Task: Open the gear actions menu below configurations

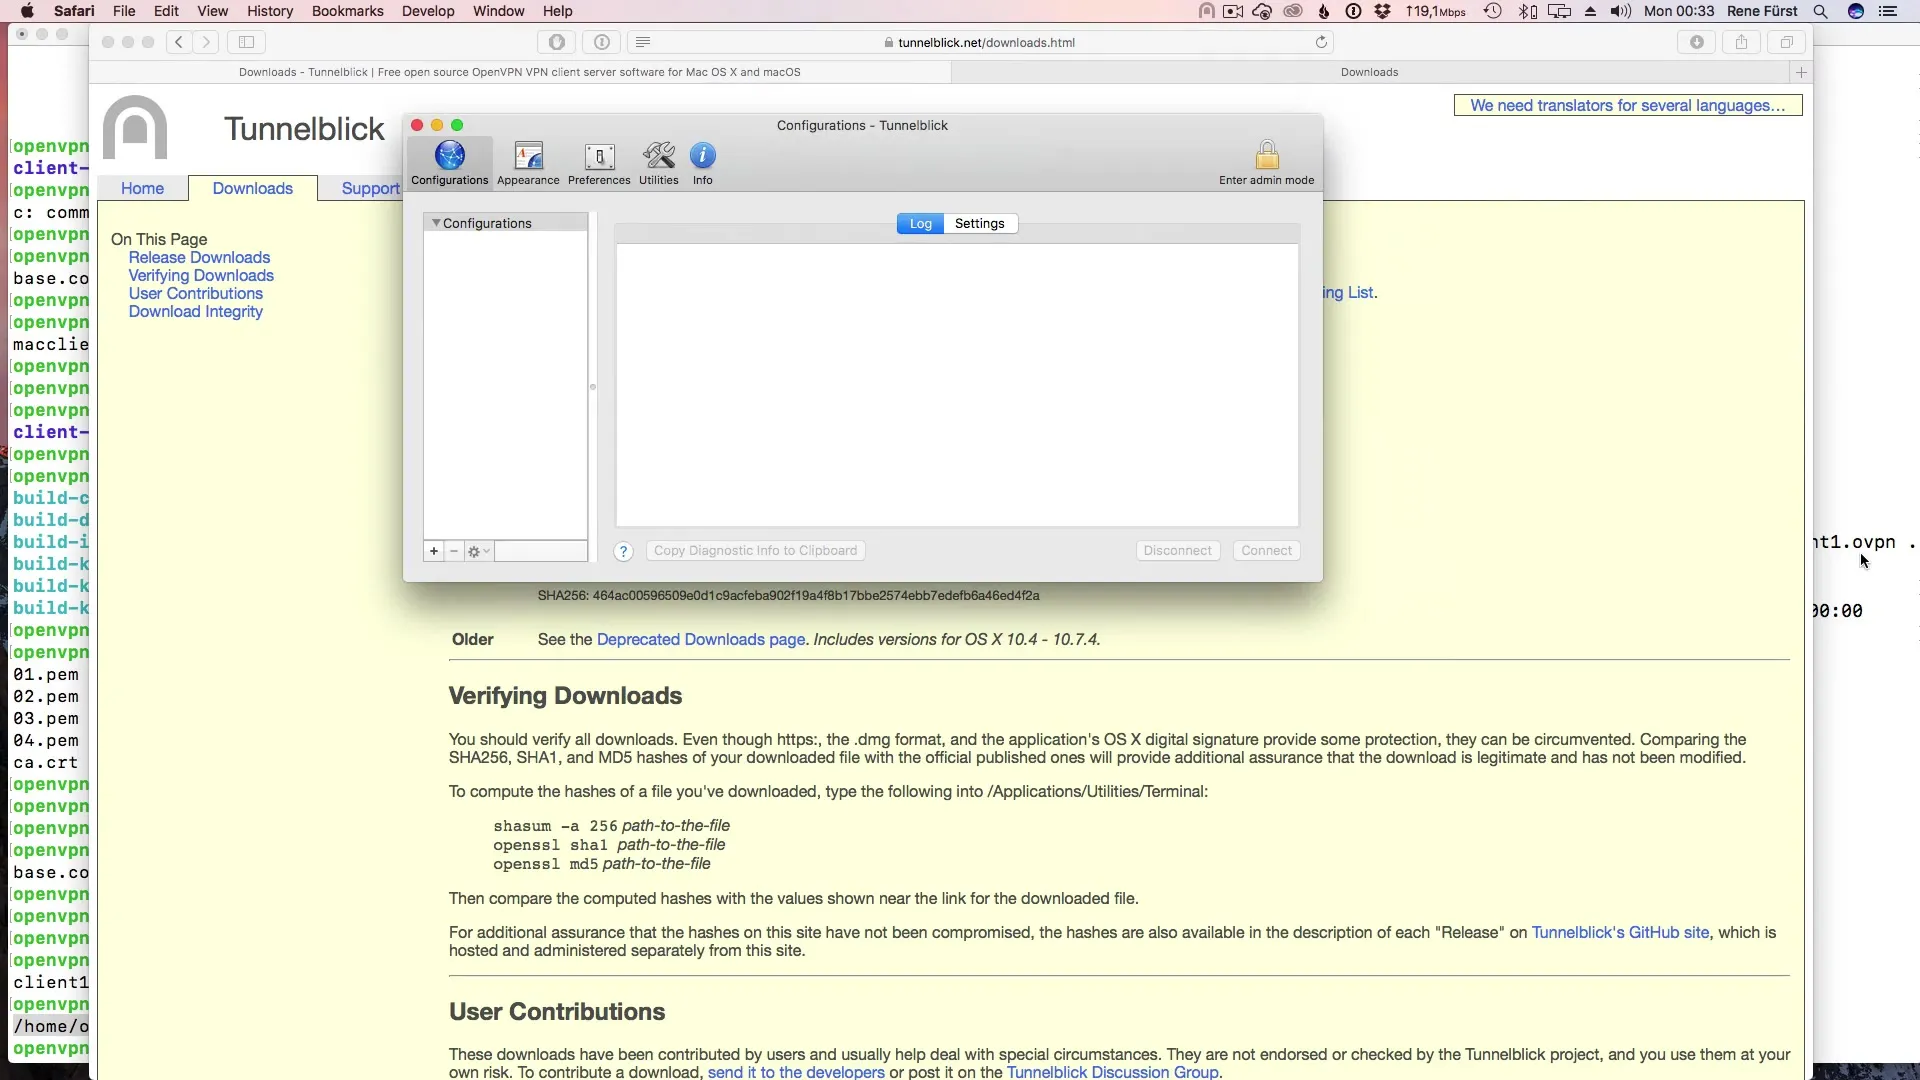Action: [x=478, y=551]
